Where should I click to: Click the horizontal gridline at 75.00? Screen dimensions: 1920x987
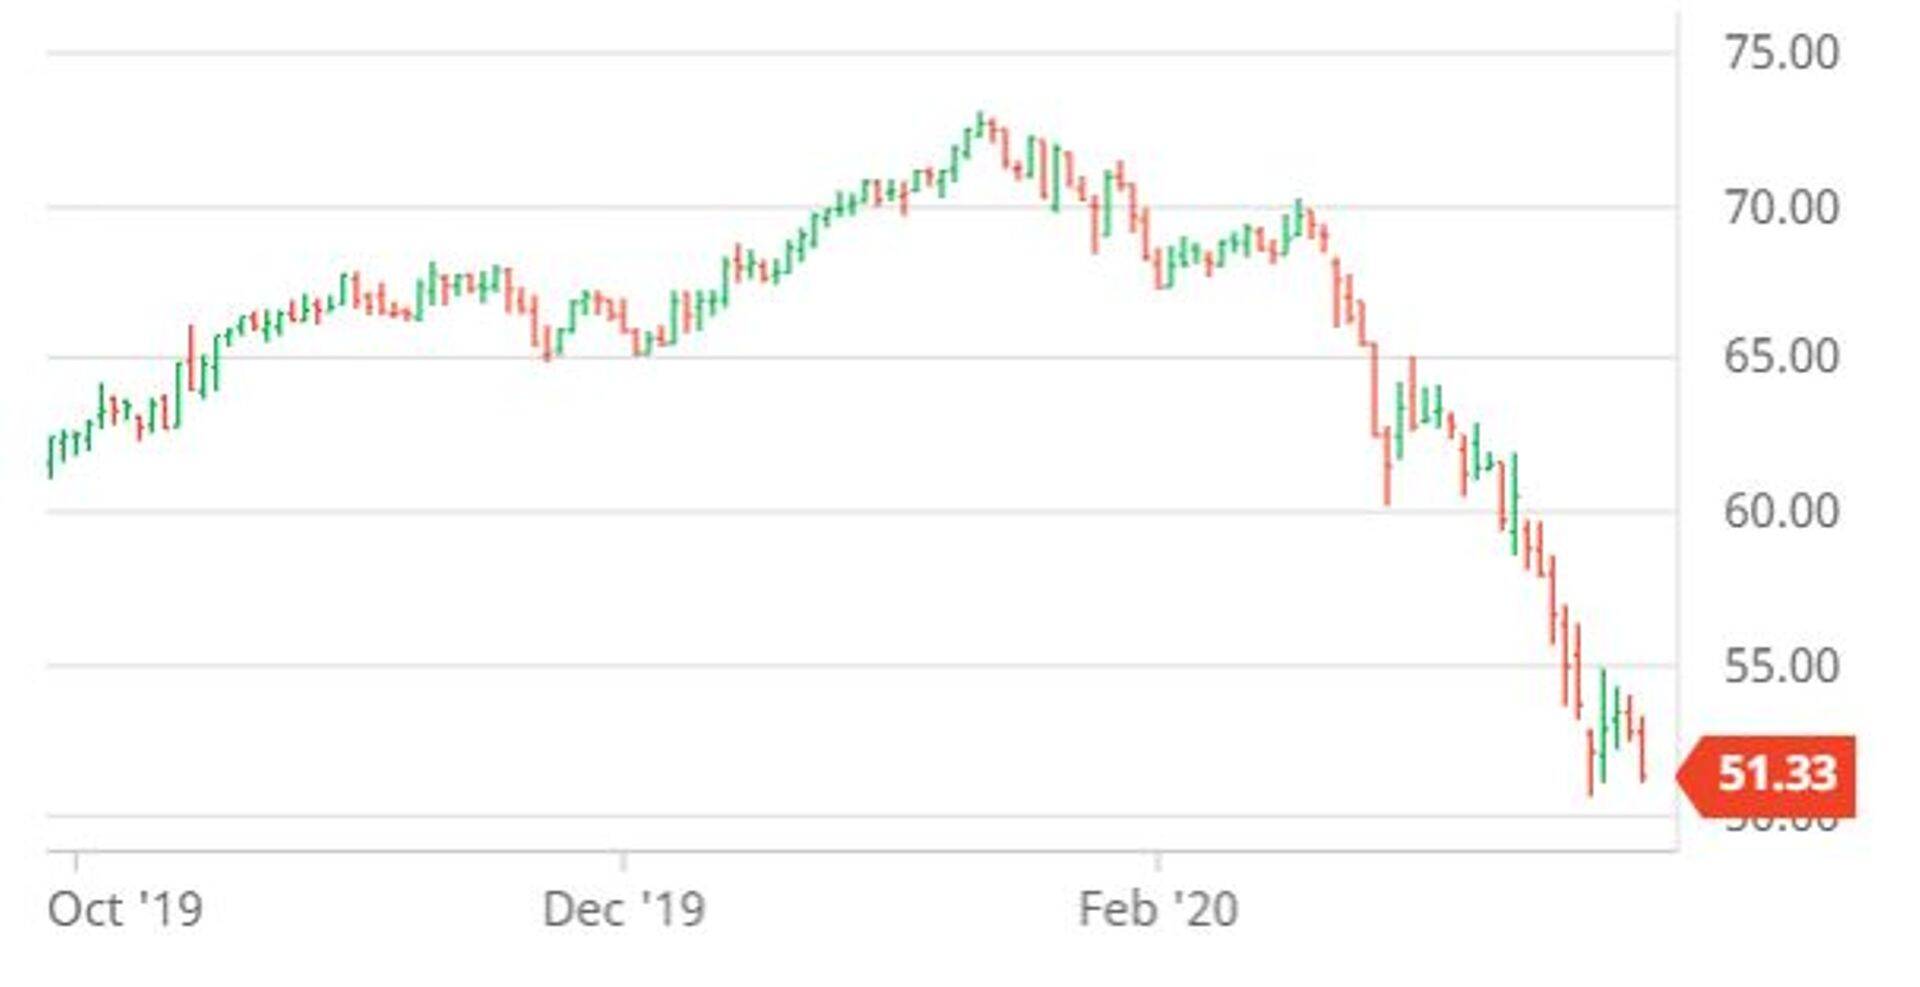[800, 52]
